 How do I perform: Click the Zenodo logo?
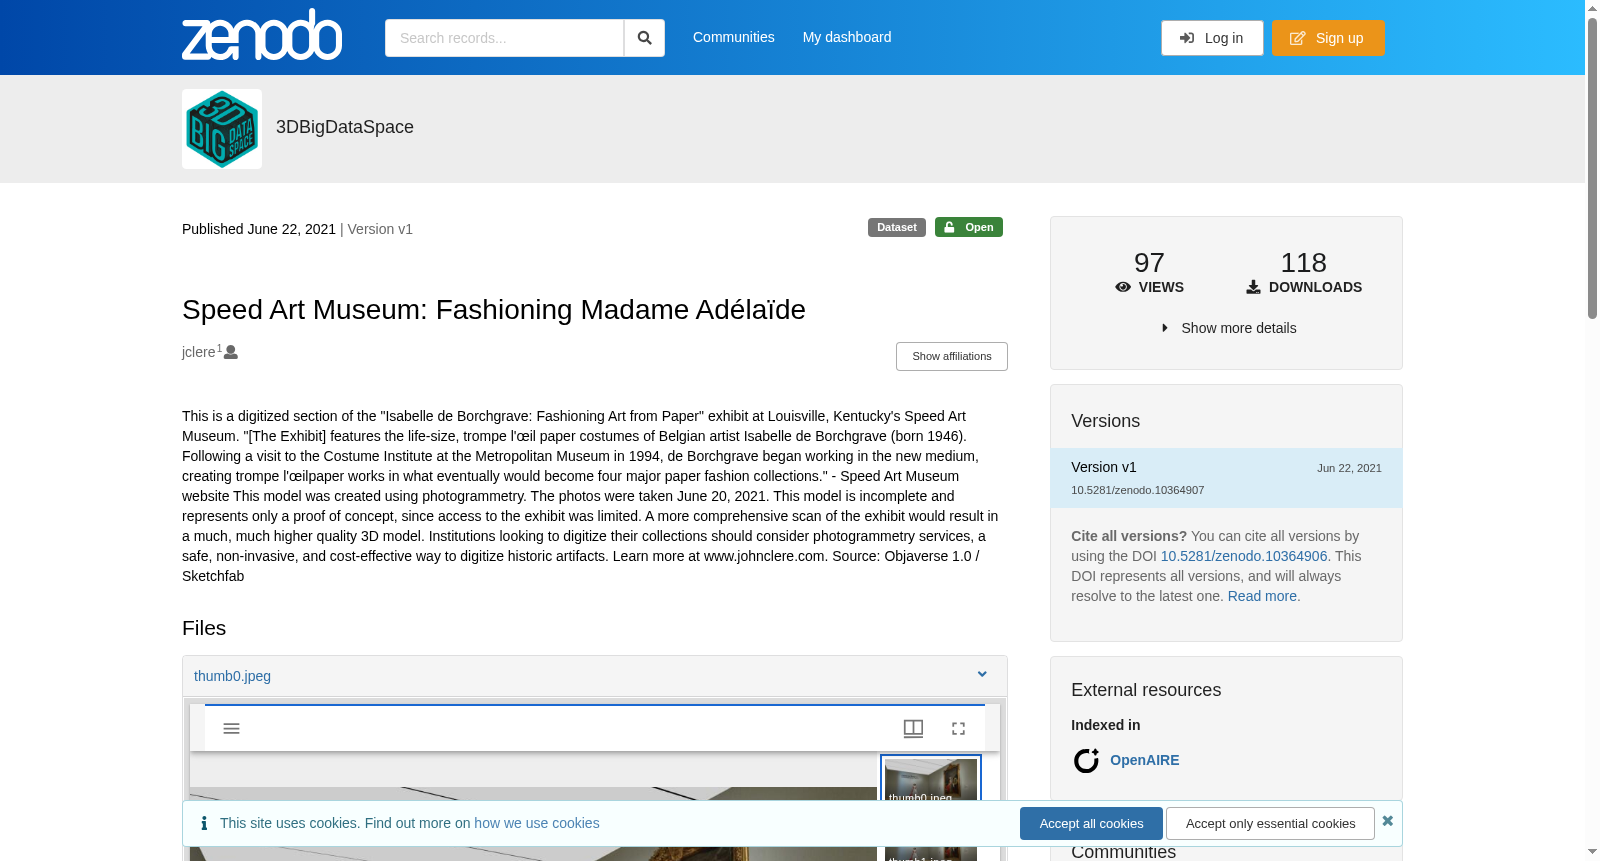[262, 35]
